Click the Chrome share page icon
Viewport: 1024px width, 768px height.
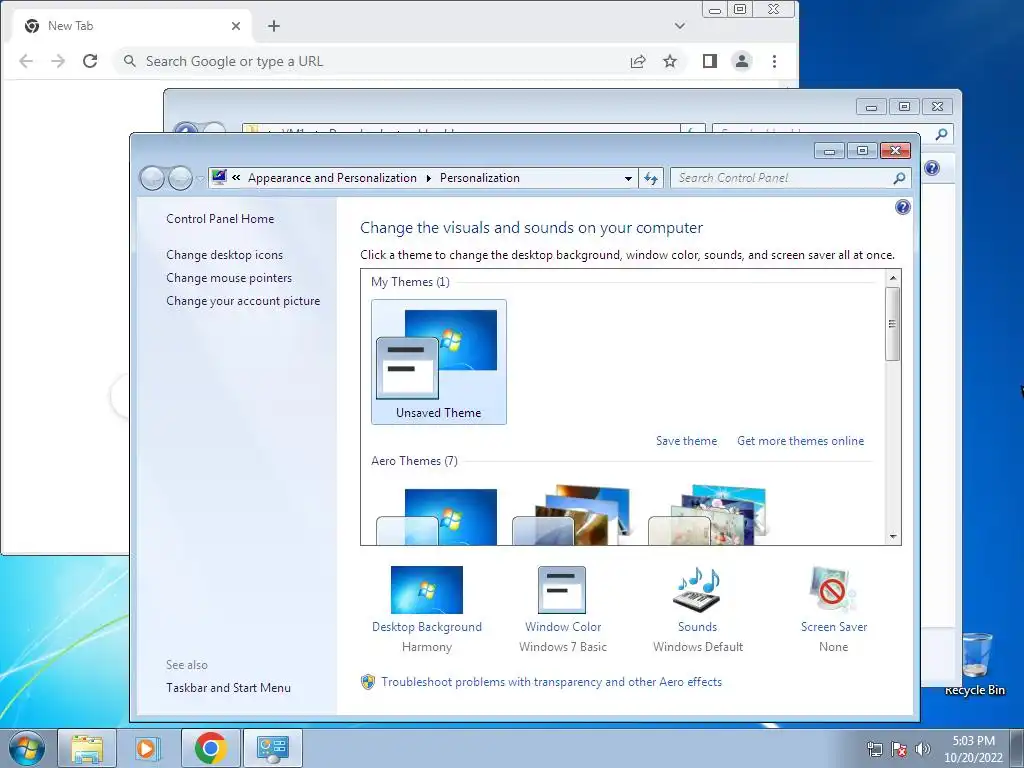(637, 61)
